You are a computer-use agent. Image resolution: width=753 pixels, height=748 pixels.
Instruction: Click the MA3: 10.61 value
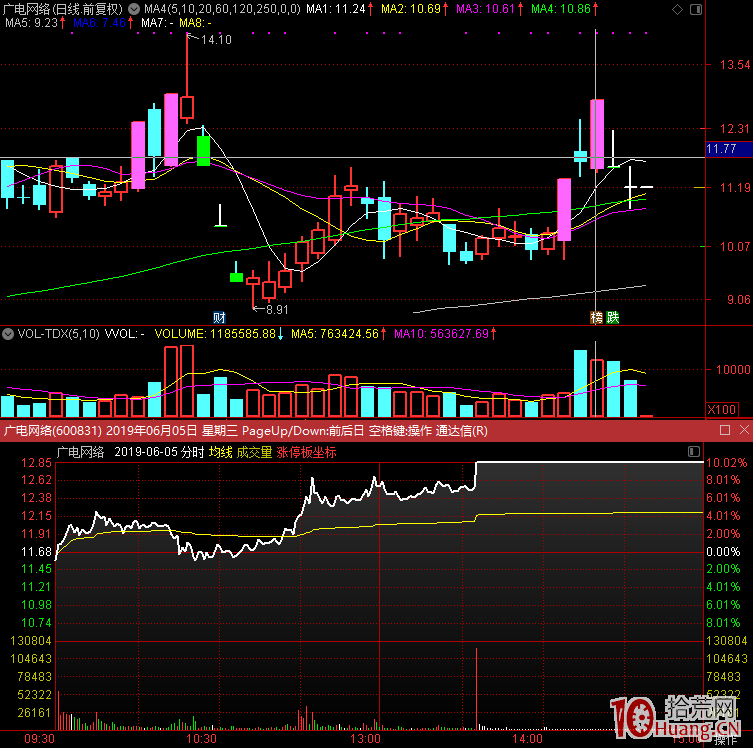[486, 9]
